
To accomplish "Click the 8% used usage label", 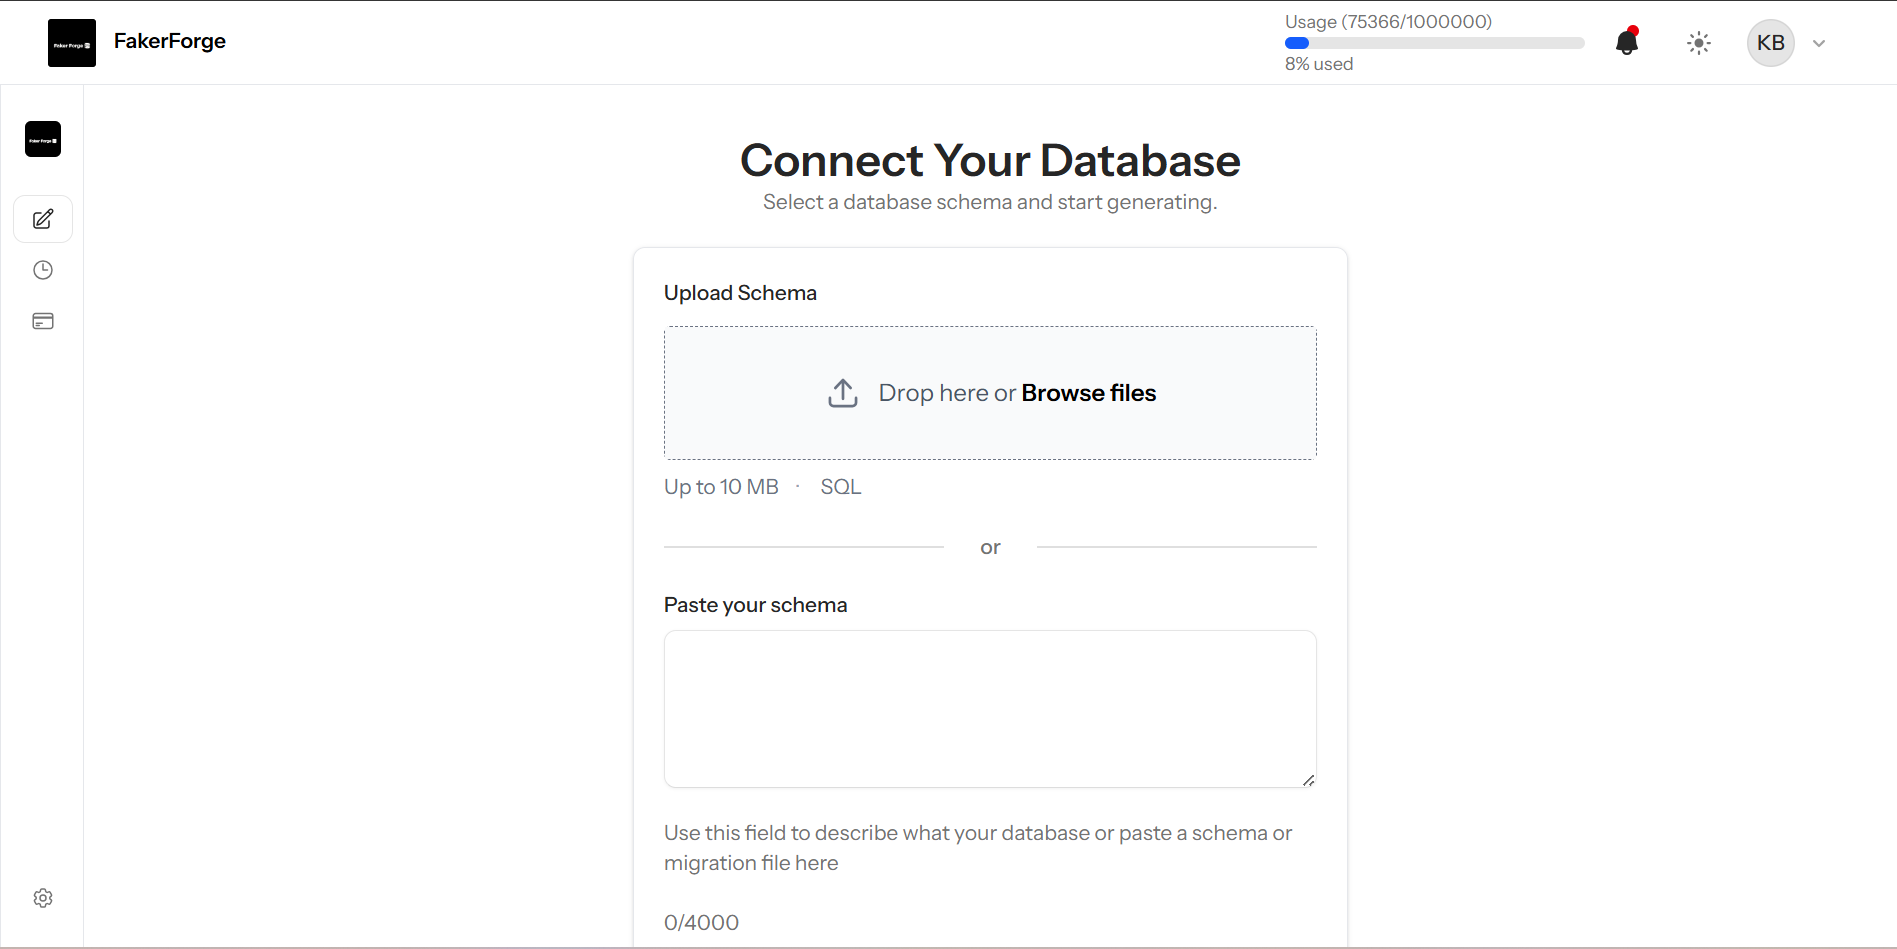I will tap(1318, 63).
